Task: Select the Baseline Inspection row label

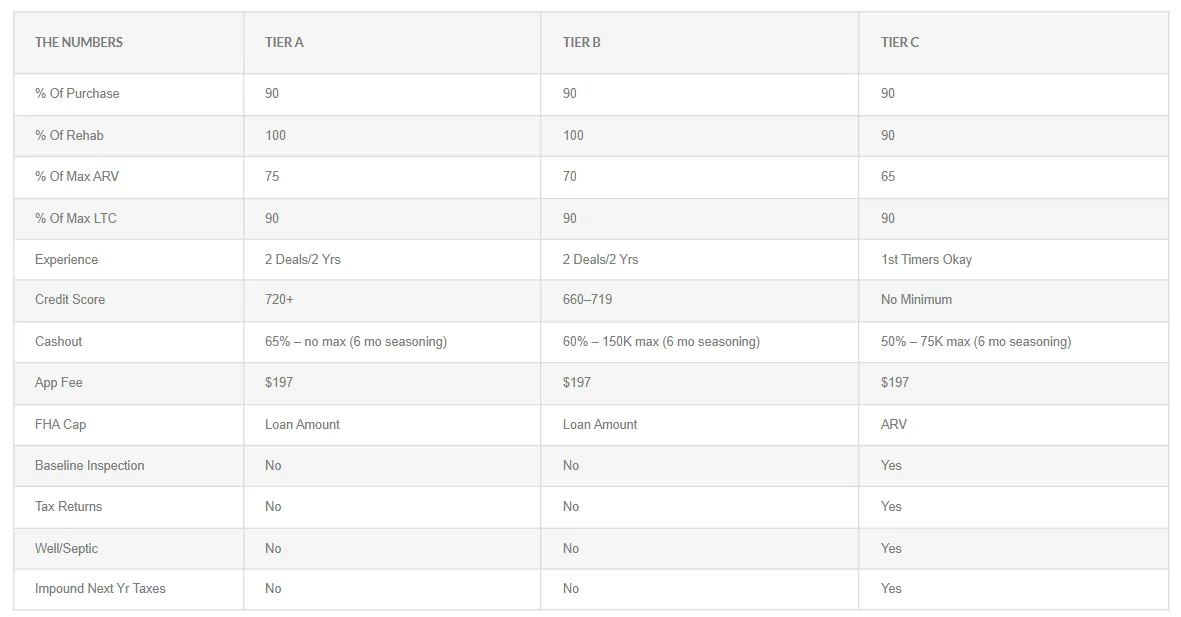Action: (x=90, y=466)
